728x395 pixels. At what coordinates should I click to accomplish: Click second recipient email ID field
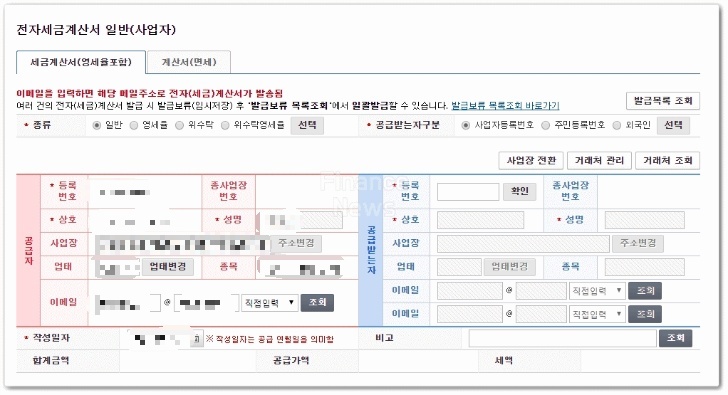pyautogui.click(x=470, y=314)
